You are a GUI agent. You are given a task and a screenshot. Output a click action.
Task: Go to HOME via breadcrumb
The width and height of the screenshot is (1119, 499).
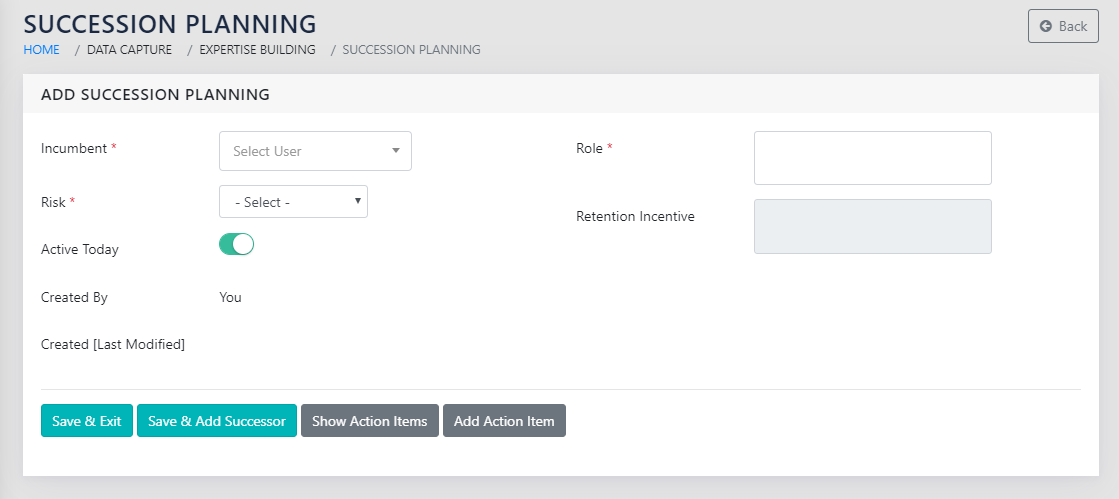pos(41,49)
